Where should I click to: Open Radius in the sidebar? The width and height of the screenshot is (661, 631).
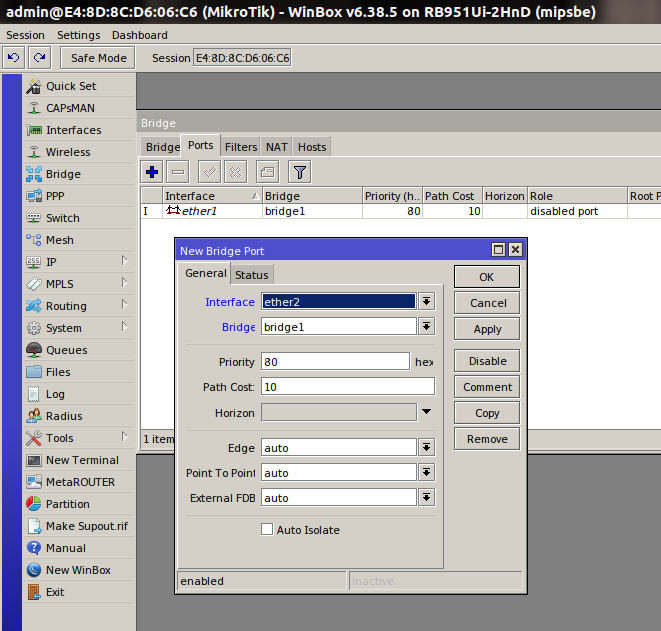(x=80, y=416)
